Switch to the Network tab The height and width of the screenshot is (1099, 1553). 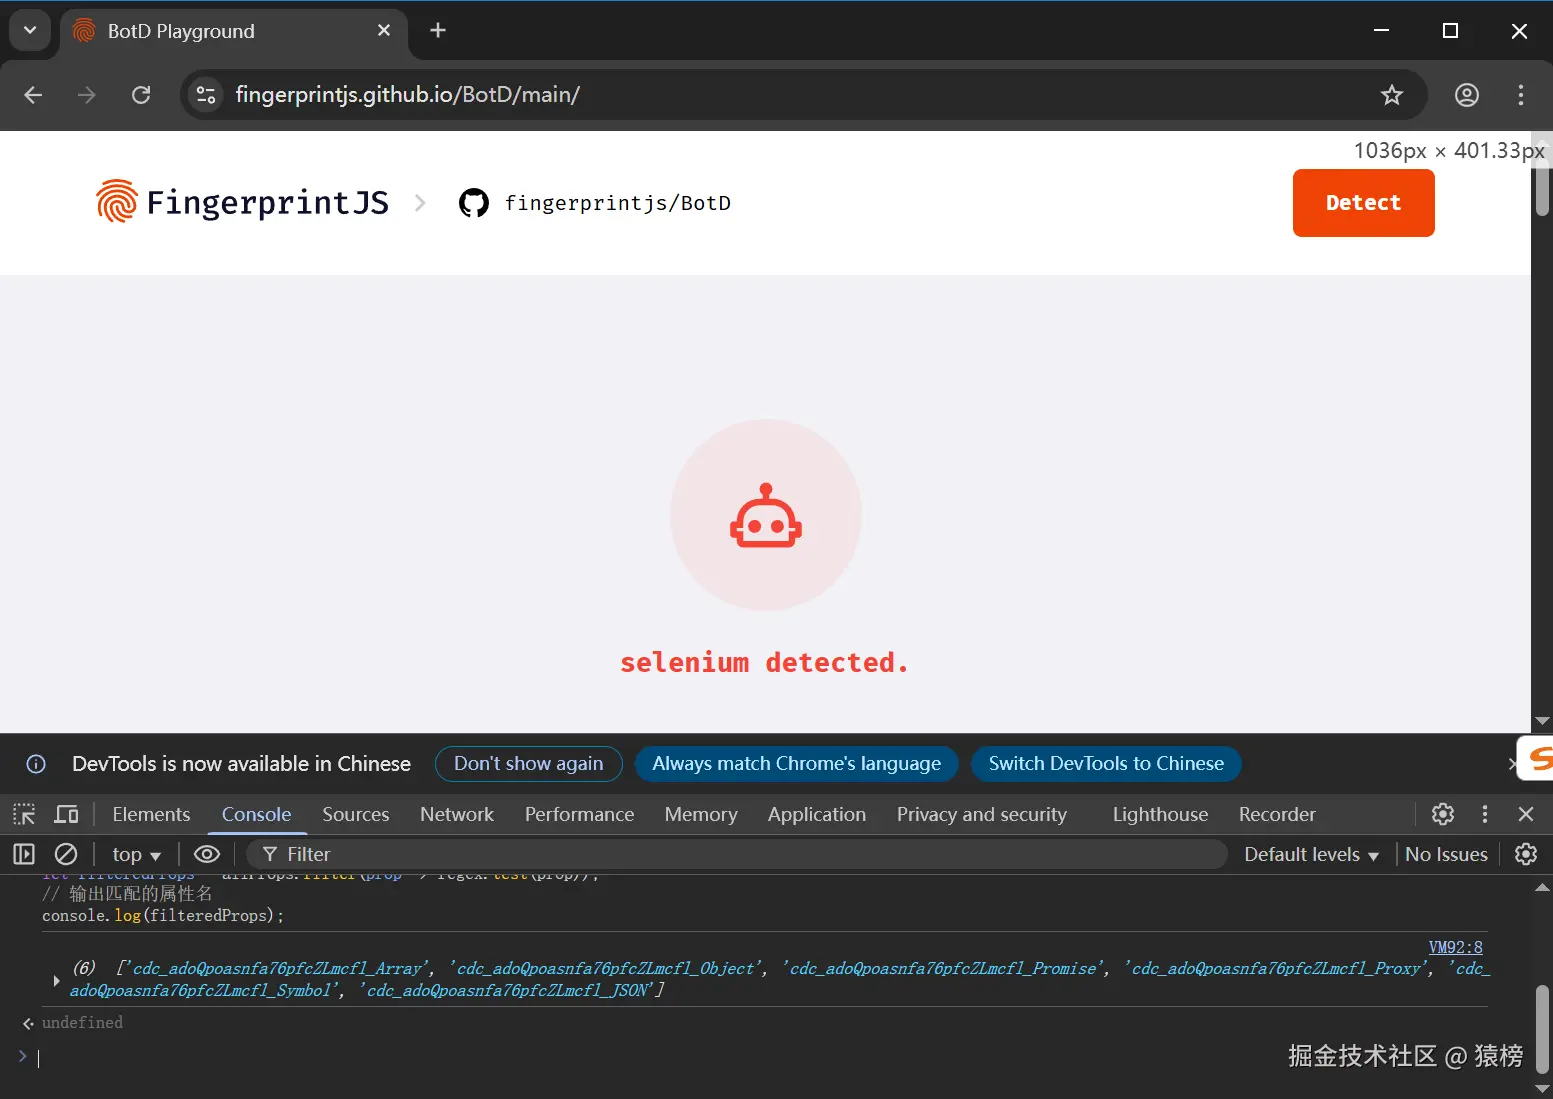click(456, 814)
